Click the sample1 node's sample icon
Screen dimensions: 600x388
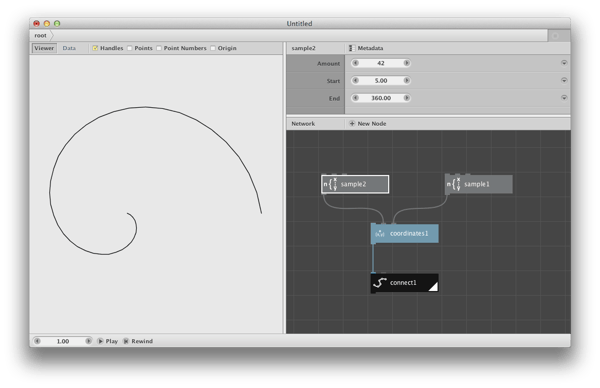[454, 184]
